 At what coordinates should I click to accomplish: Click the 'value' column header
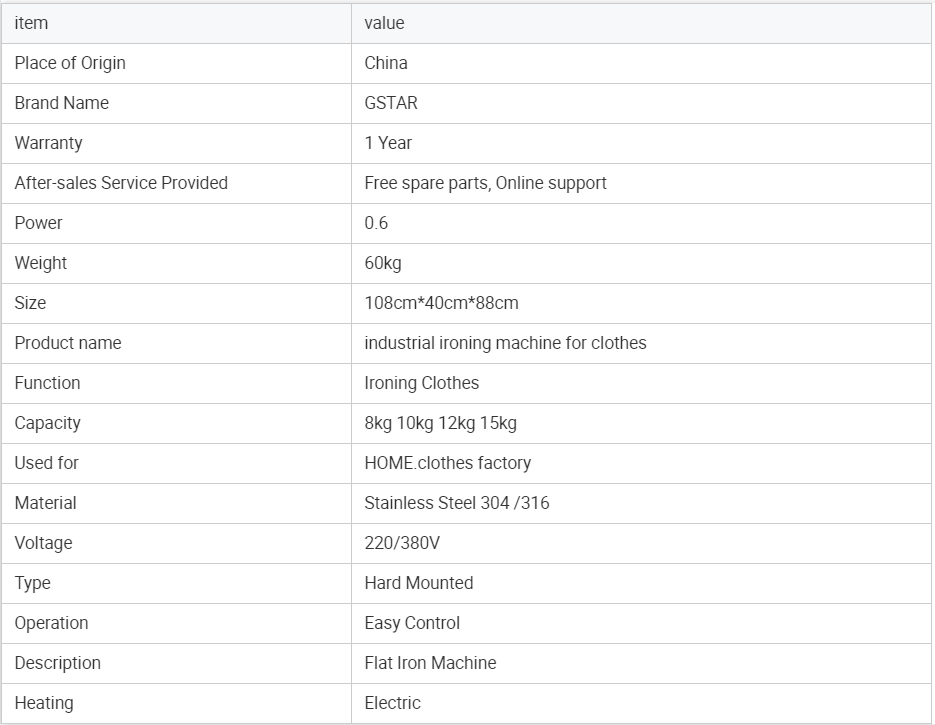[x=641, y=23]
